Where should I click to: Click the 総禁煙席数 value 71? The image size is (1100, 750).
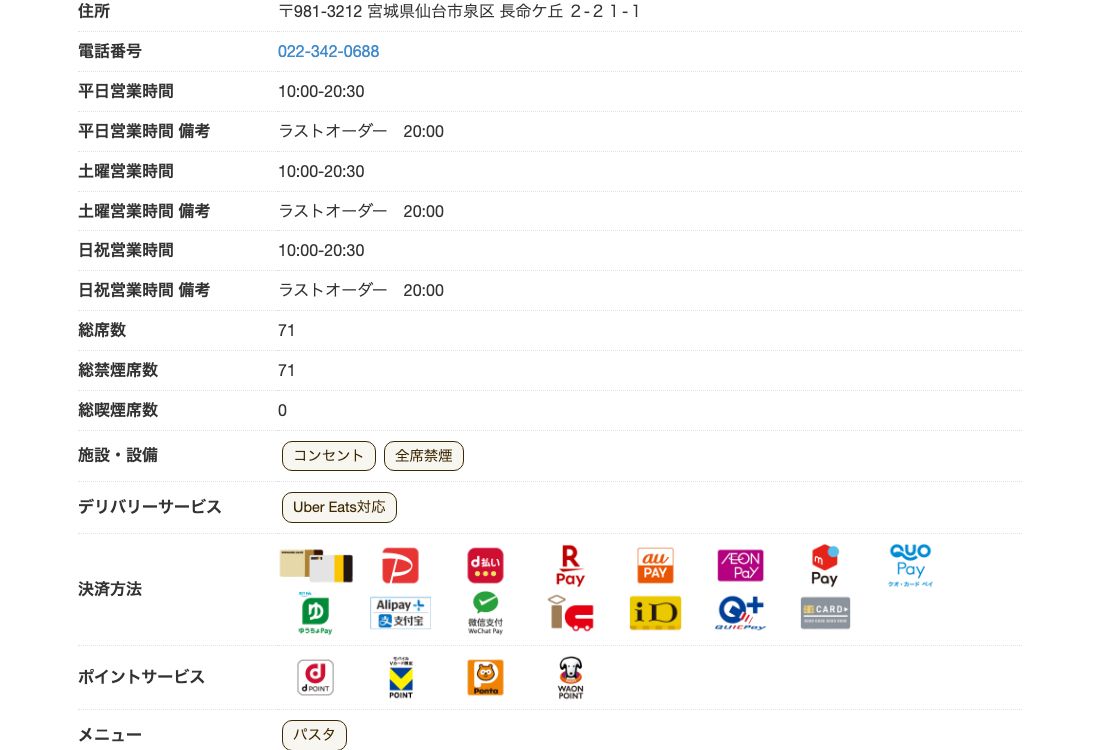286,370
